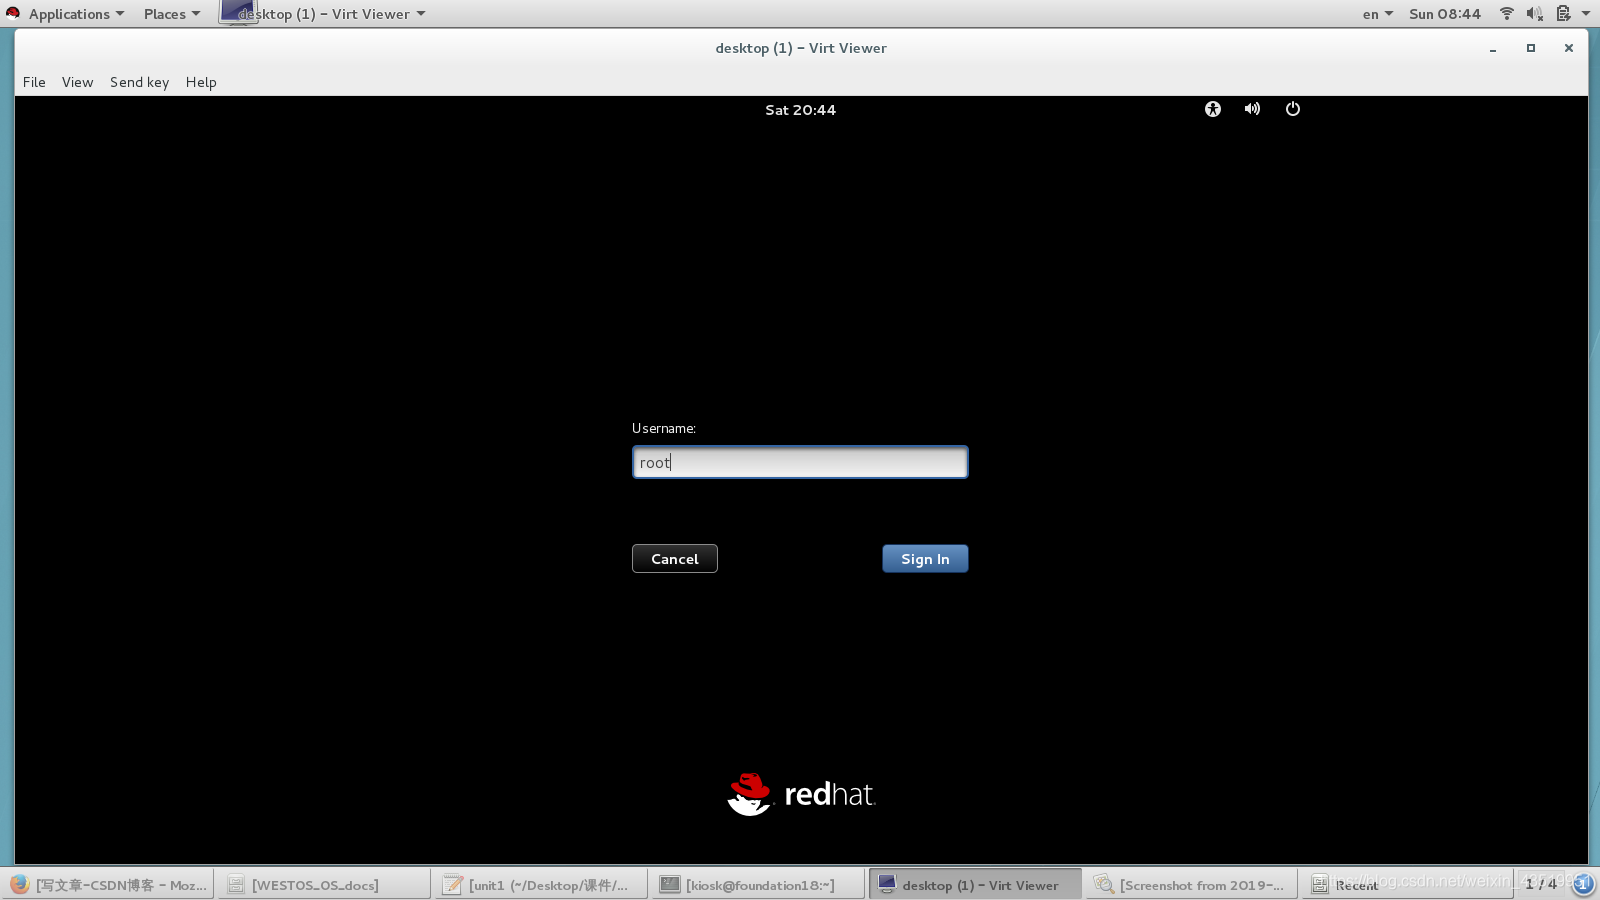Image resolution: width=1600 pixels, height=900 pixels.
Task: Open the View menu
Action: pyautogui.click(x=77, y=82)
